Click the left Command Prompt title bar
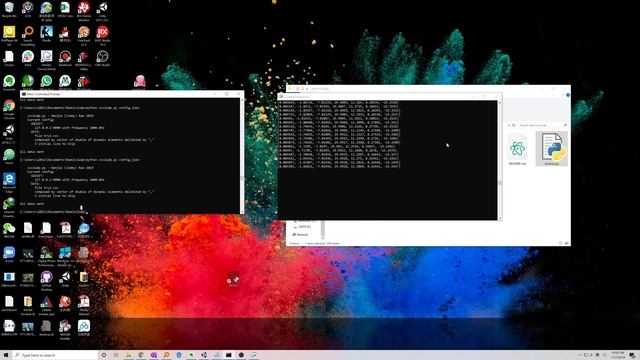The image size is (640, 360). click(132, 94)
